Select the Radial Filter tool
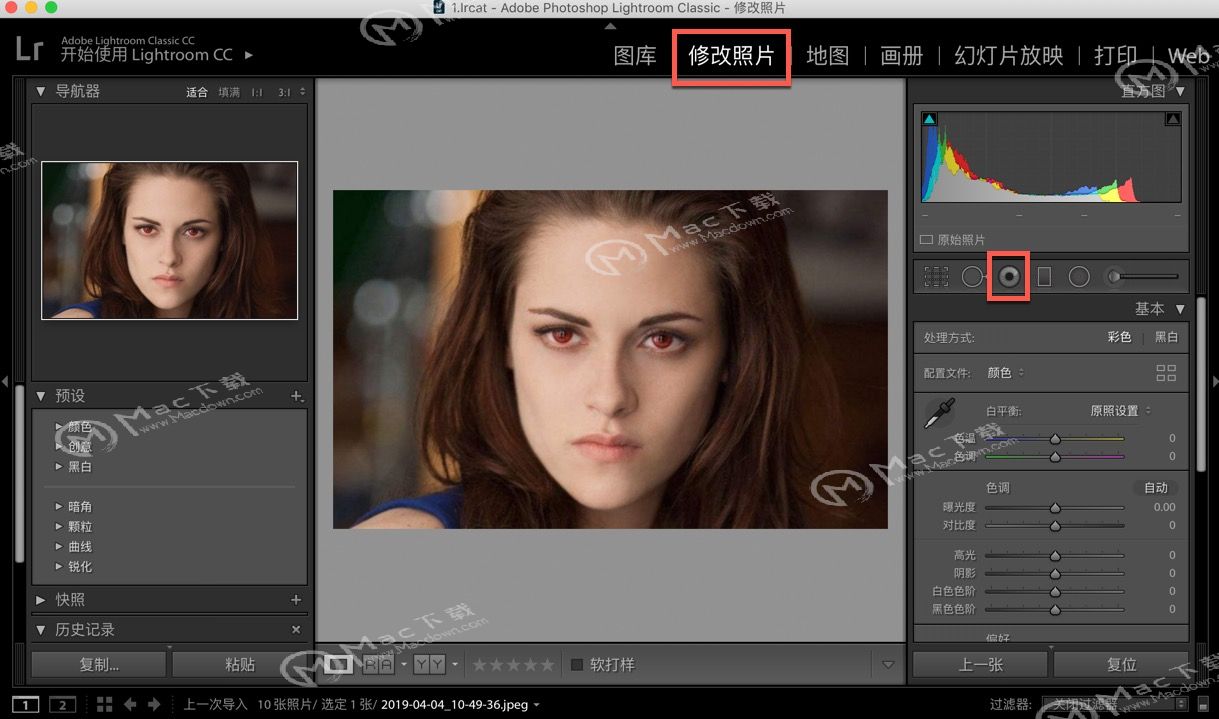Image resolution: width=1219 pixels, height=719 pixels. tap(1079, 277)
